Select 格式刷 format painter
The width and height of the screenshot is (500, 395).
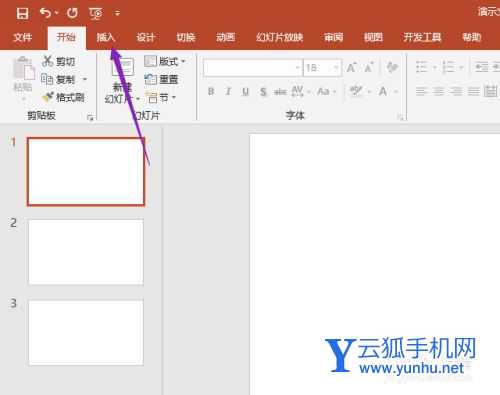tap(63, 97)
